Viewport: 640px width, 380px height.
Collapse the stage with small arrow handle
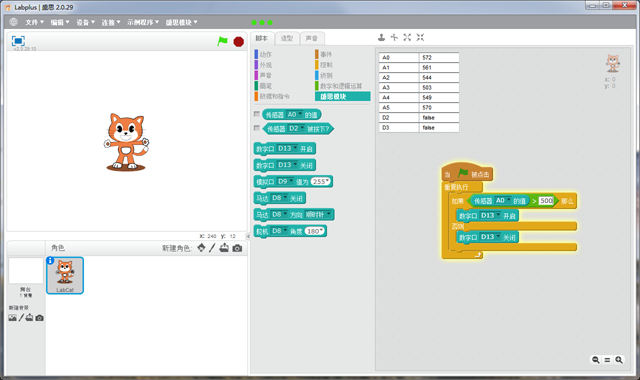[x=248, y=236]
